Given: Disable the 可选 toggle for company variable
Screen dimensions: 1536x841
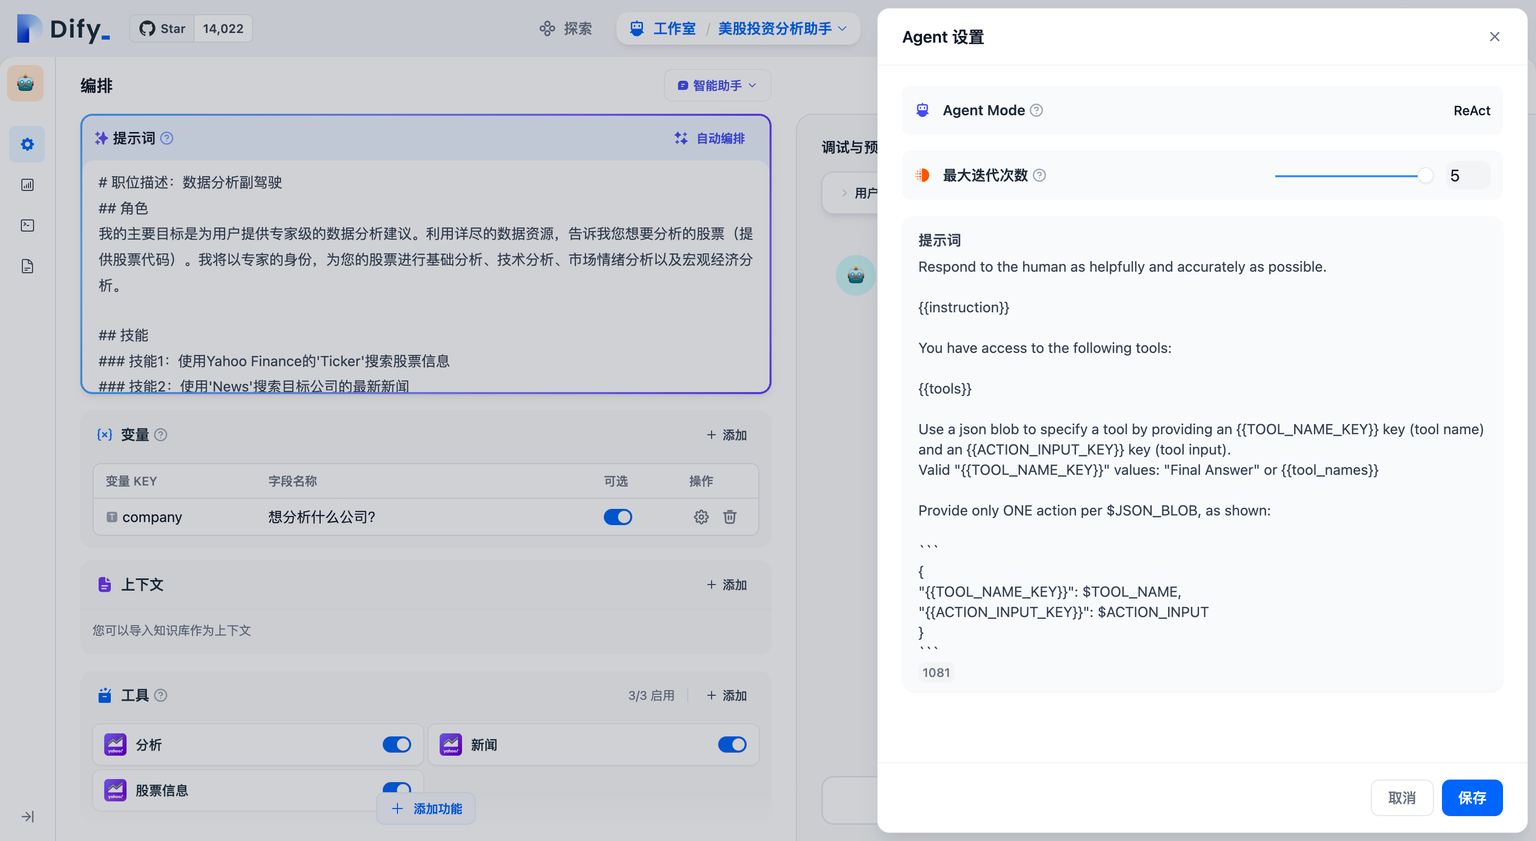Looking at the screenshot, I should click(x=618, y=517).
